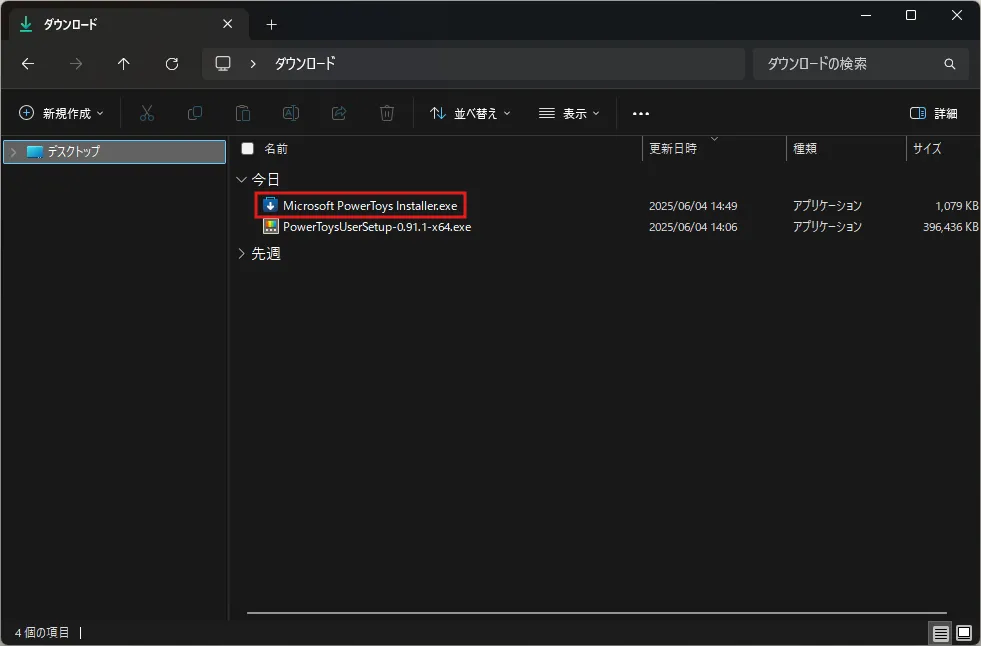The image size is (981, 646).
Task: Toggle the 詳細 details pane
Action: 933,113
